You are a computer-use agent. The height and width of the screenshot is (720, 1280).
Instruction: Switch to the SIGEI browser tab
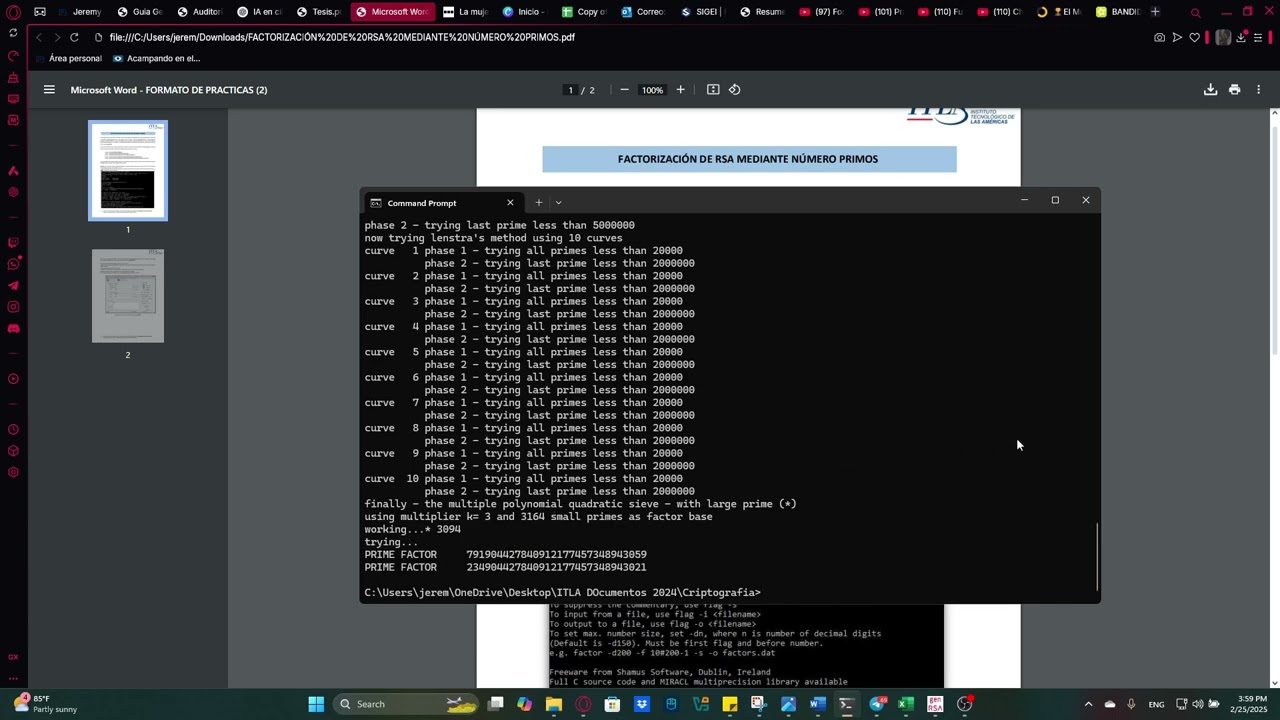pyautogui.click(x=703, y=12)
